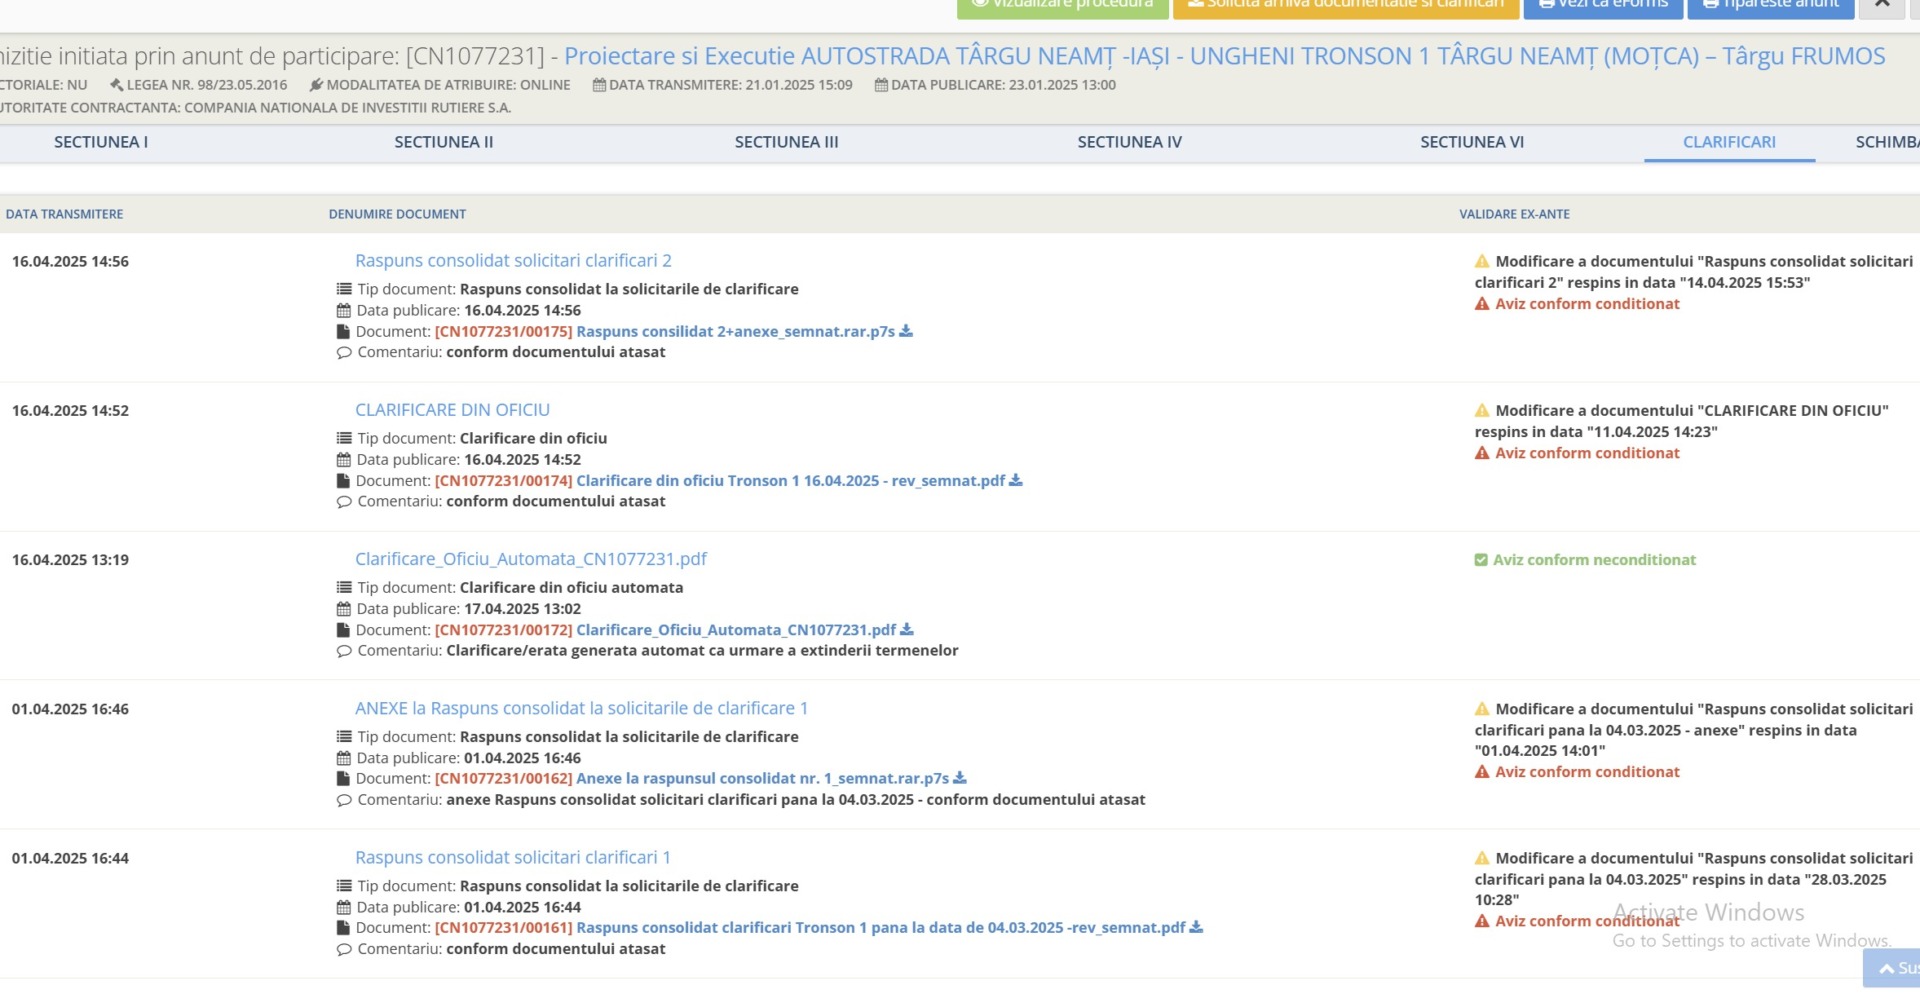Click the calendar icon beside DATA TRANSMITERE header info

pos(599,85)
